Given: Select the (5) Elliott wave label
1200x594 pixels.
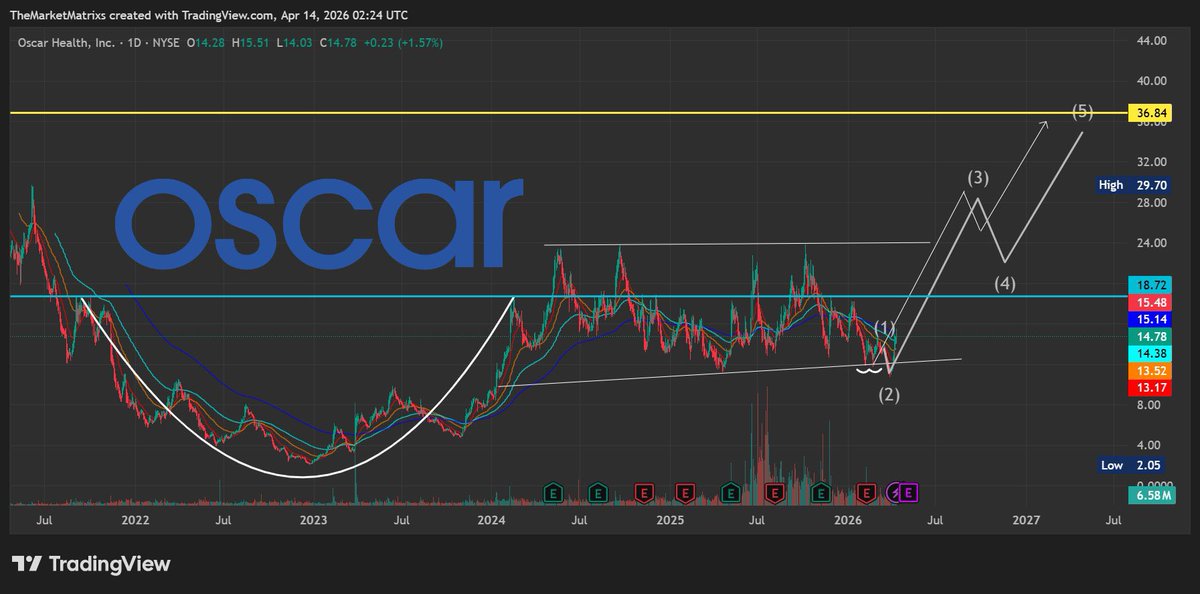Looking at the screenshot, I should point(1082,111).
